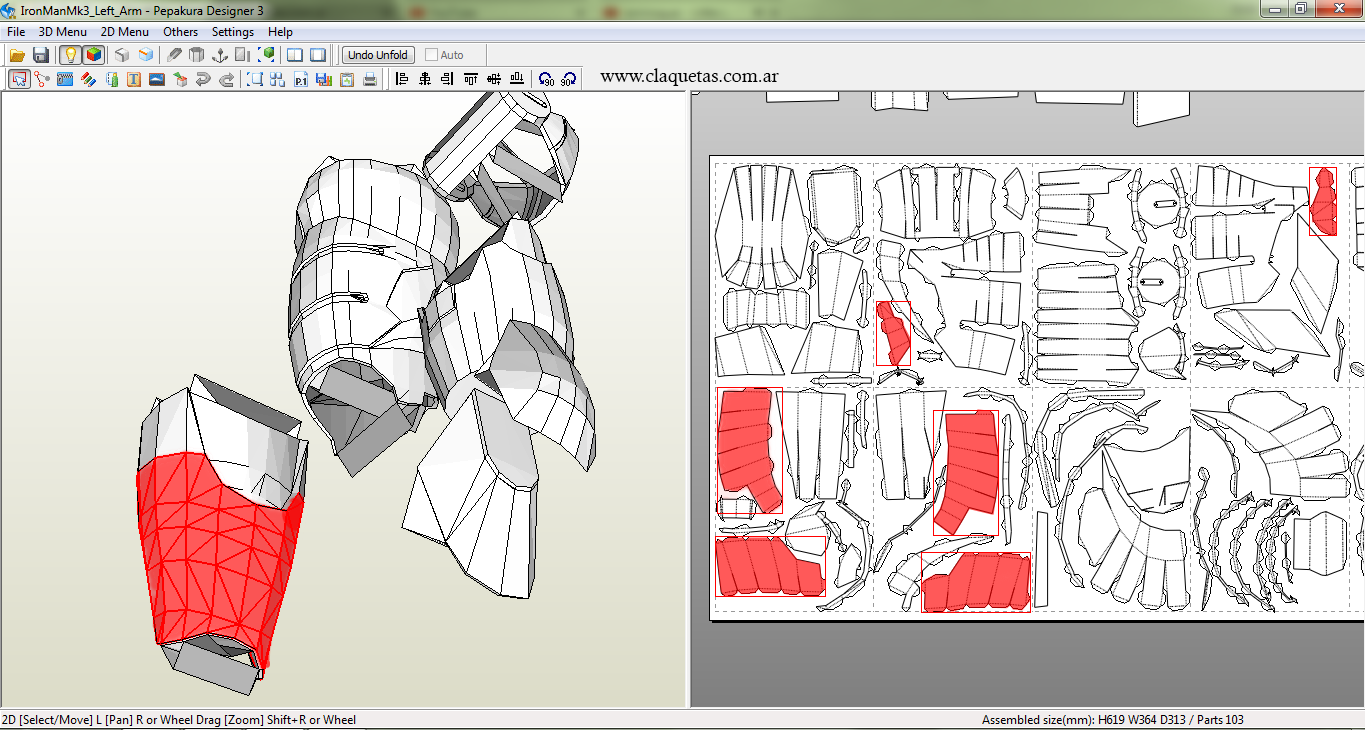Toggle the light bulb lighting button
The width and height of the screenshot is (1365, 730).
[70, 55]
